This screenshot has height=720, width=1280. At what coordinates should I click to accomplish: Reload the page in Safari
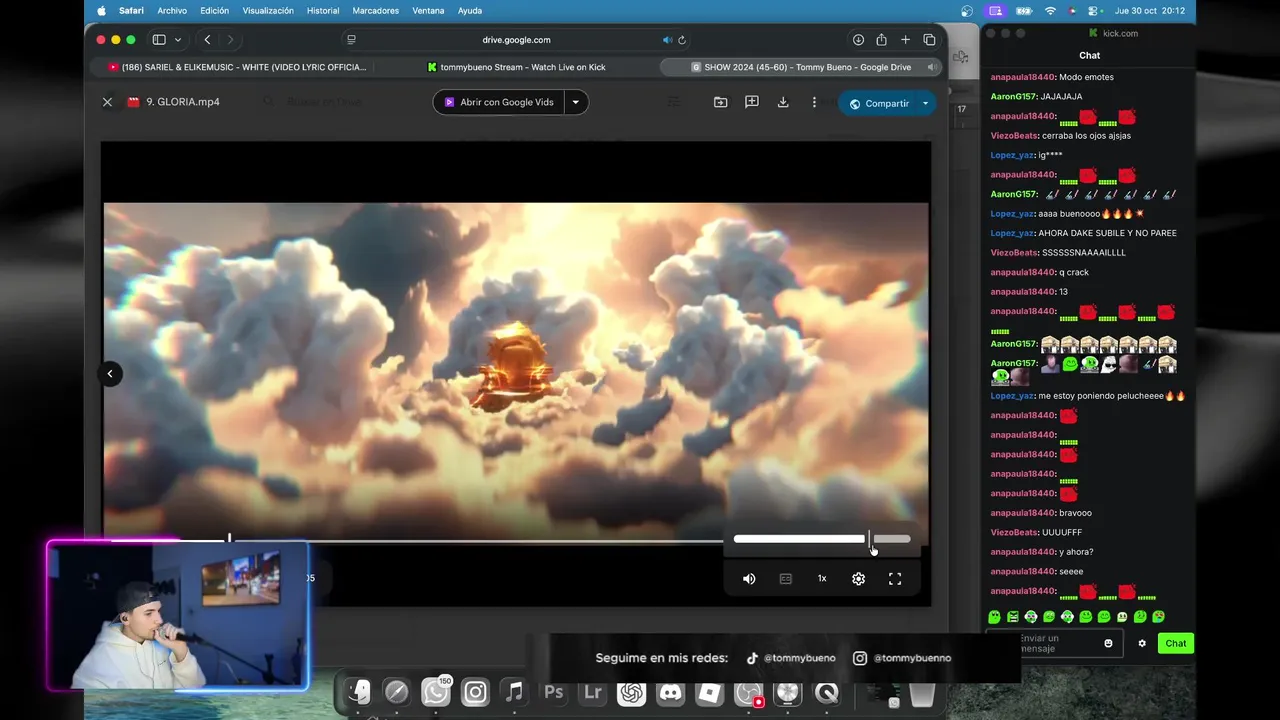682,40
